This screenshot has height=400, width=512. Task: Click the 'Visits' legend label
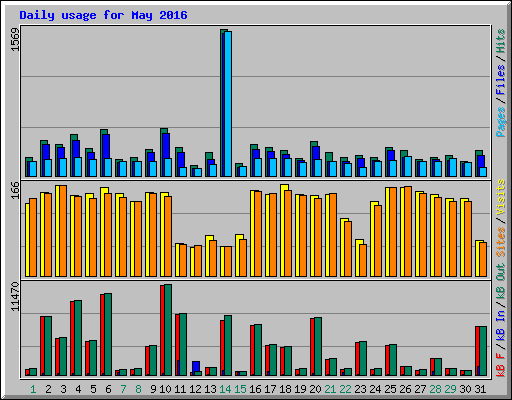point(500,197)
